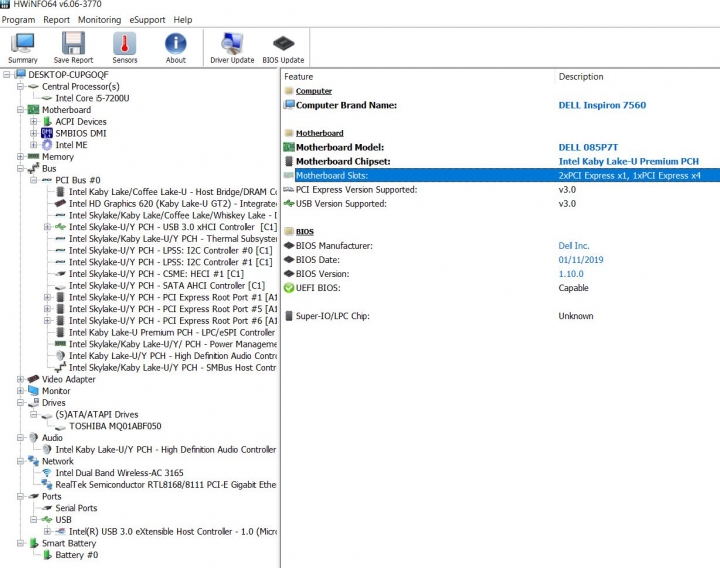Click Intel Kaby Lake-U Premium PCH value
Screen dimensions: 720x568
click(x=629, y=161)
